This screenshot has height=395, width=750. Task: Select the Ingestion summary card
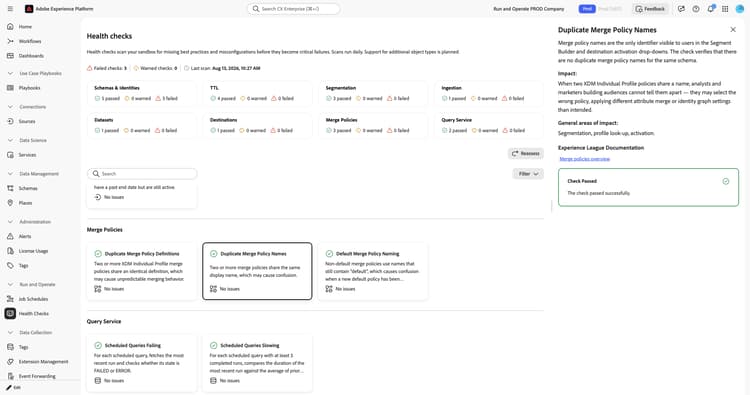pos(489,93)
